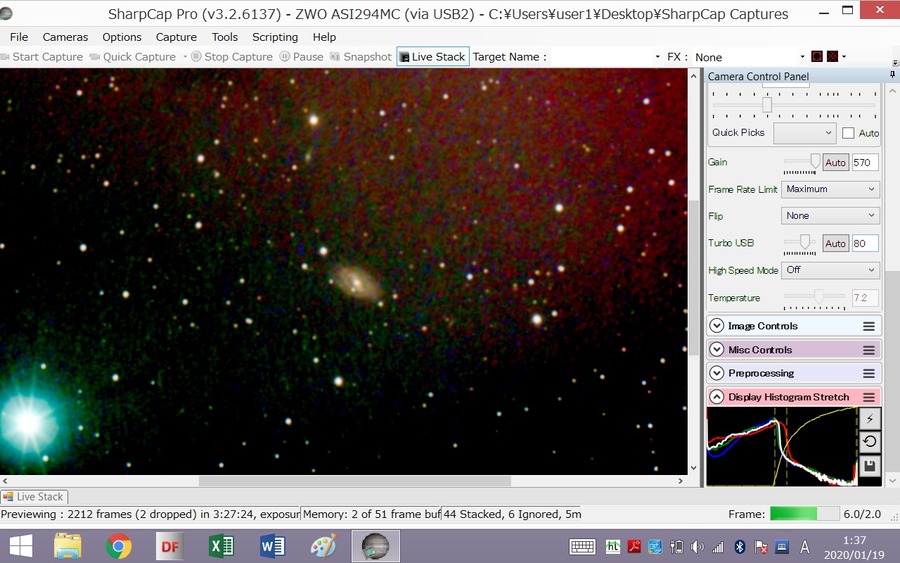The width and height of the screenshot is (900, 563).
Task: Open the Cameras menu
Action: click(x=65, y=37)
